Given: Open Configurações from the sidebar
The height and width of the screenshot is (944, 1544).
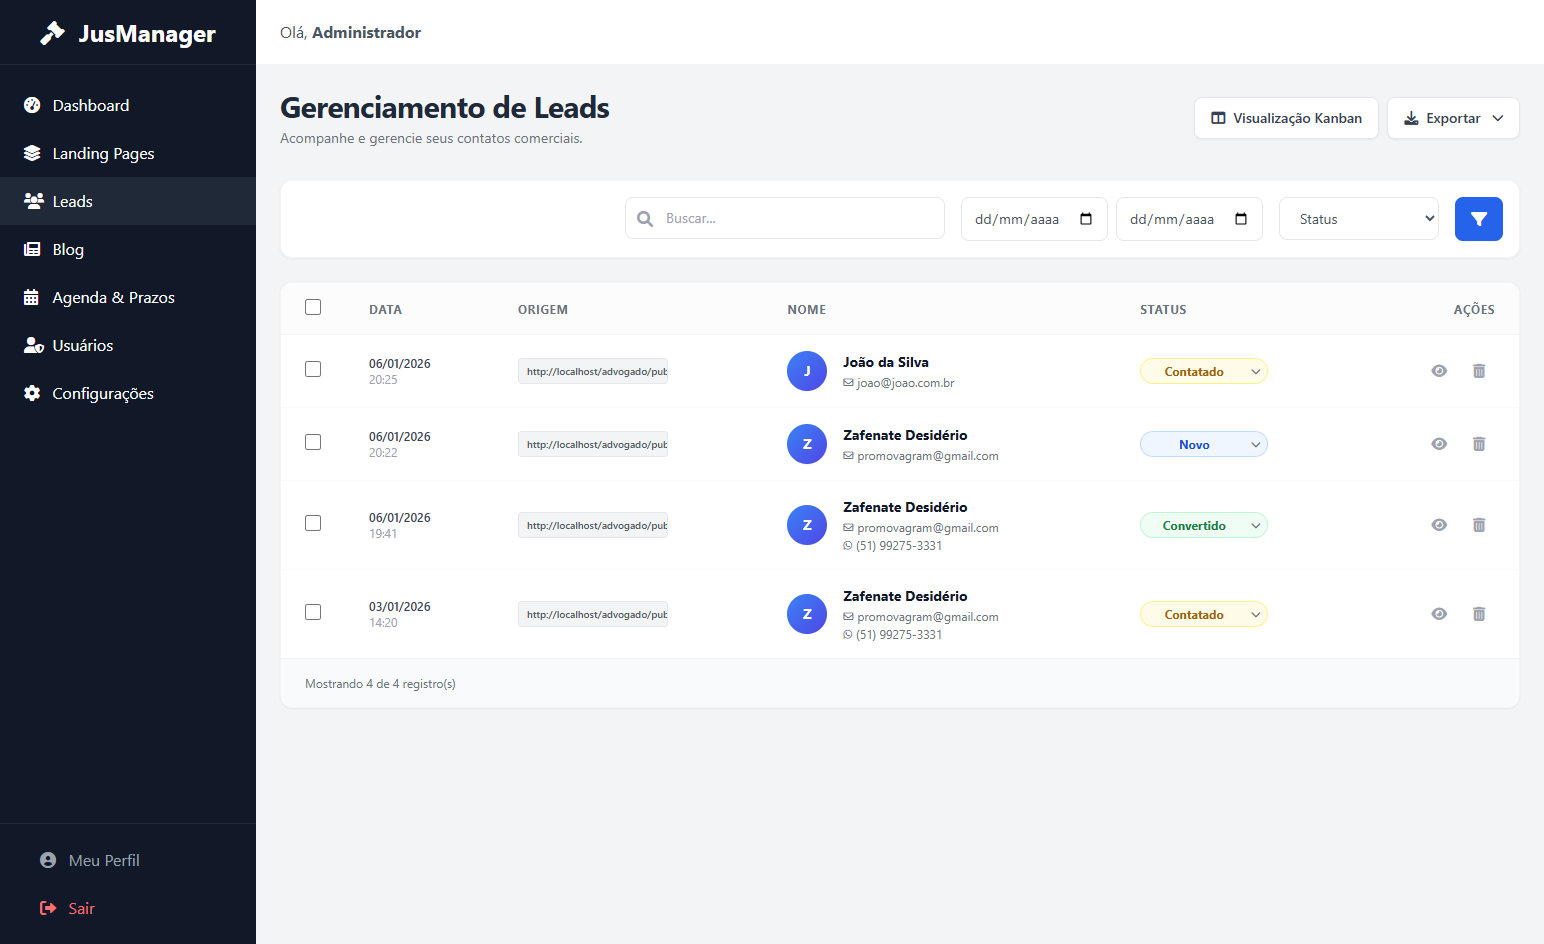Looking at the screenshot, I should pyautogui.click(x=102, y=393).
